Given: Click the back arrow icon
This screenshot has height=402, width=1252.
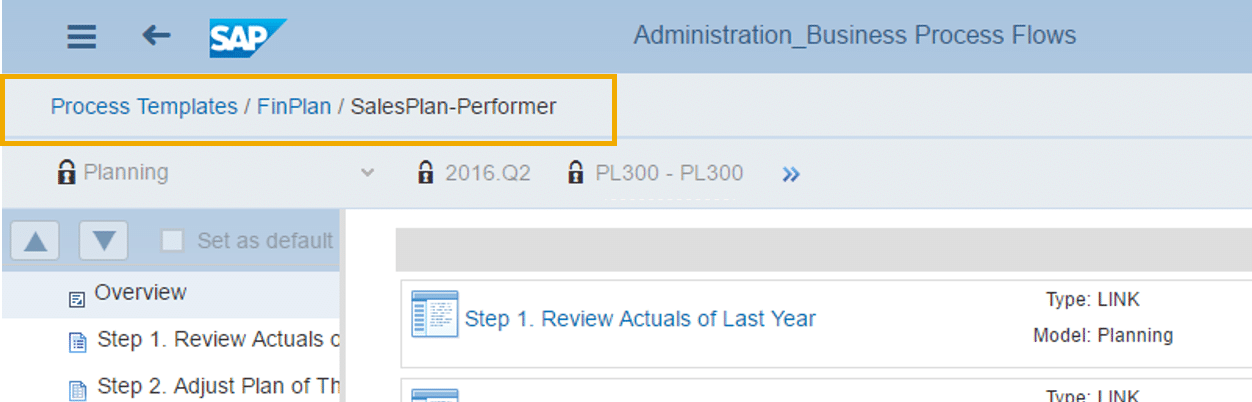Looking at the screenshot, I should [x=156, y=36].
